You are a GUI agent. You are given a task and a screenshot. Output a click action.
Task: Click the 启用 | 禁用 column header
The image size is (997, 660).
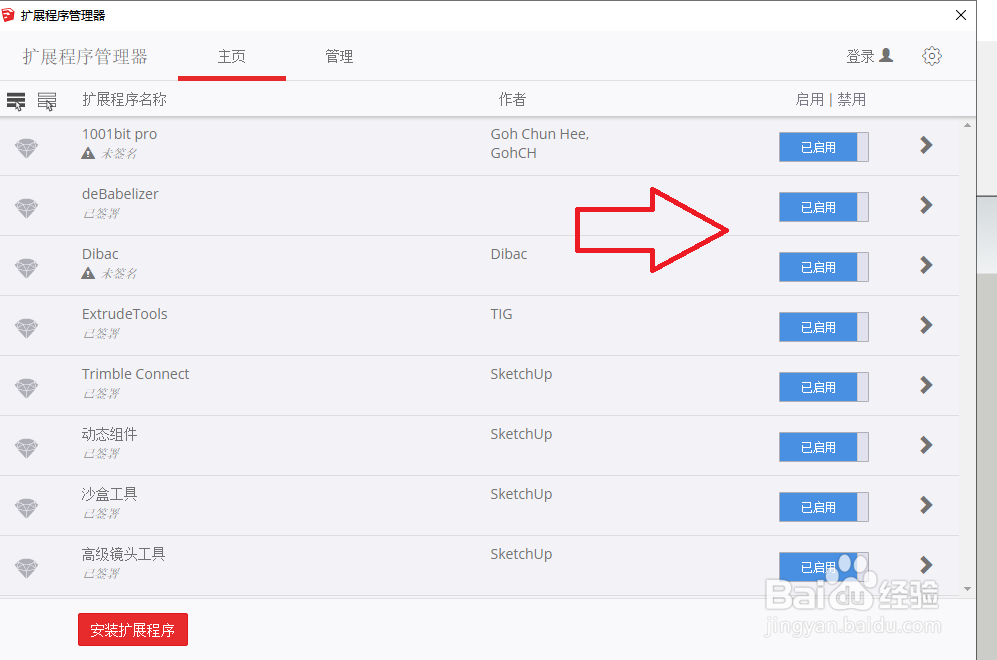point(830,99)
